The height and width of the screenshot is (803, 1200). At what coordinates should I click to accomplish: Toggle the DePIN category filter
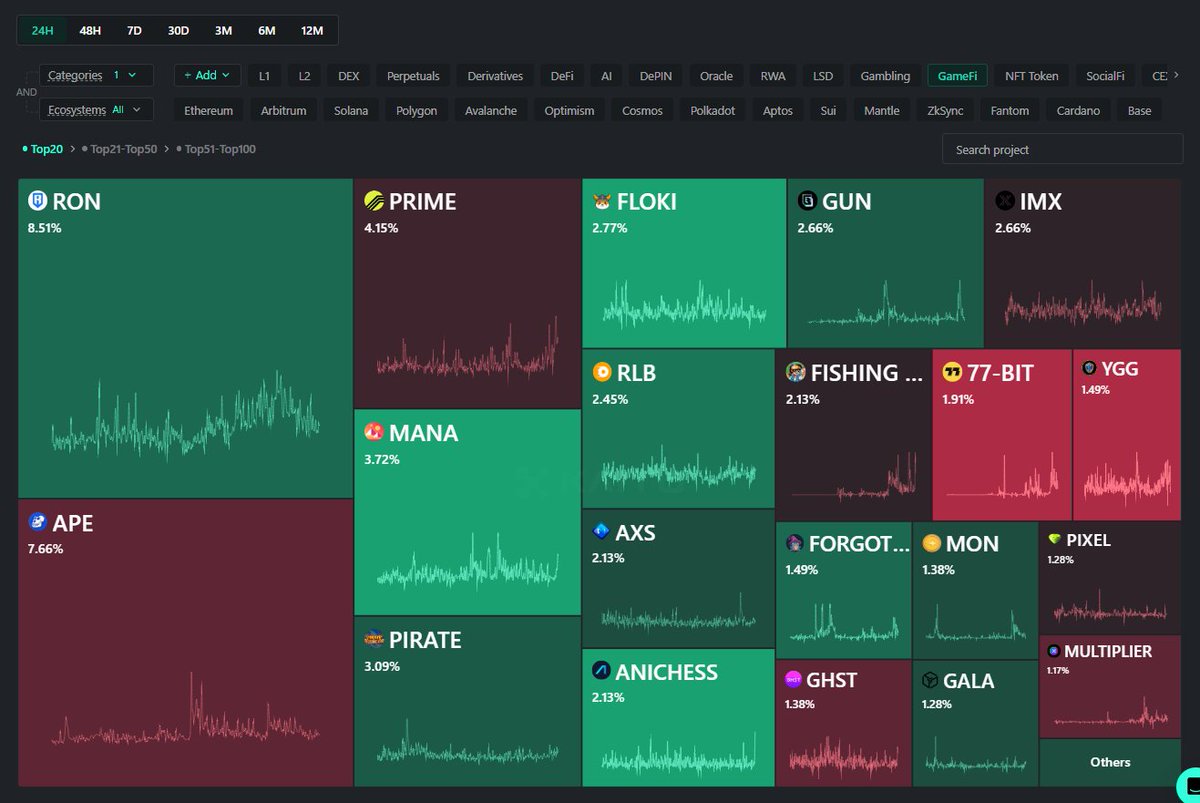tap(656, 76)
